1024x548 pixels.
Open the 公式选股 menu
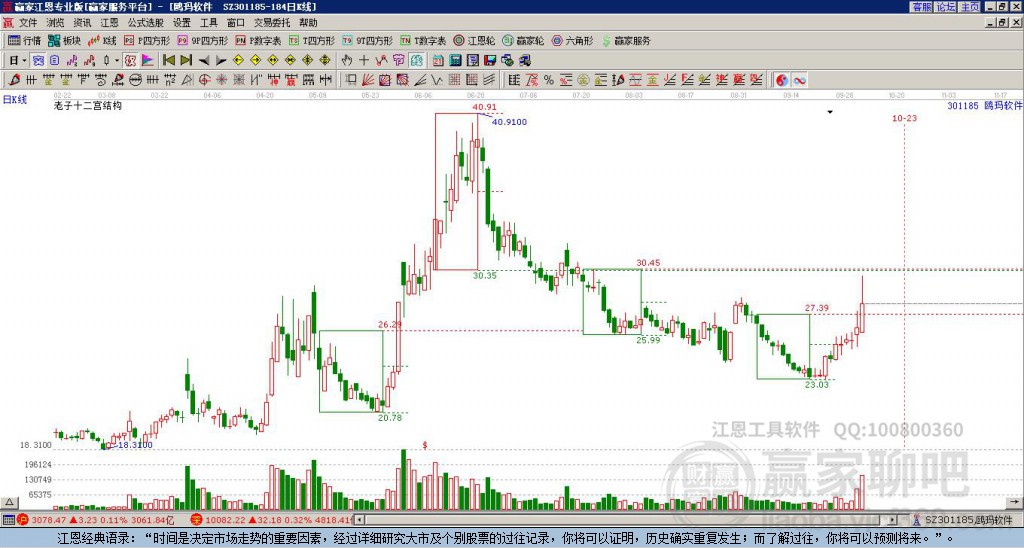tap(146, 23)
